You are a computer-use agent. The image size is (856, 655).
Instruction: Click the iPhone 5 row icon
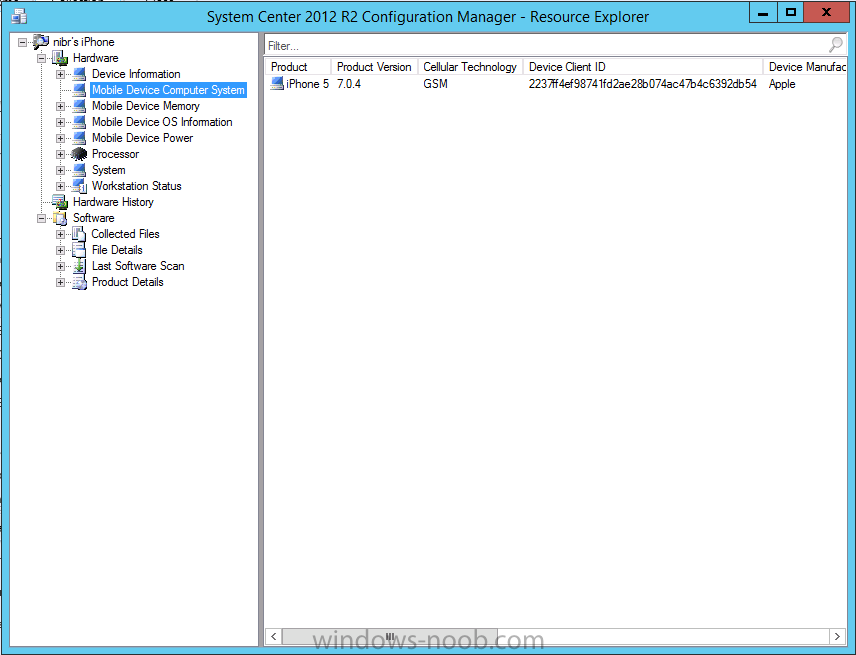pyautogui.click(x=277, y=84)
